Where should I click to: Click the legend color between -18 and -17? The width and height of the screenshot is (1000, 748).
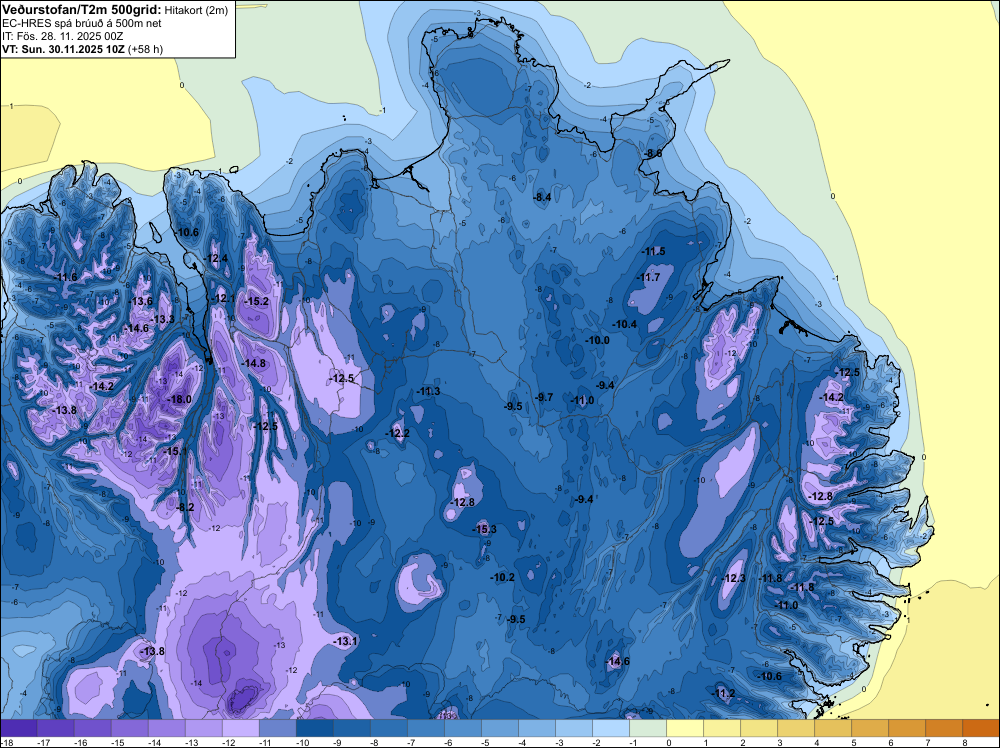[19, 728]
